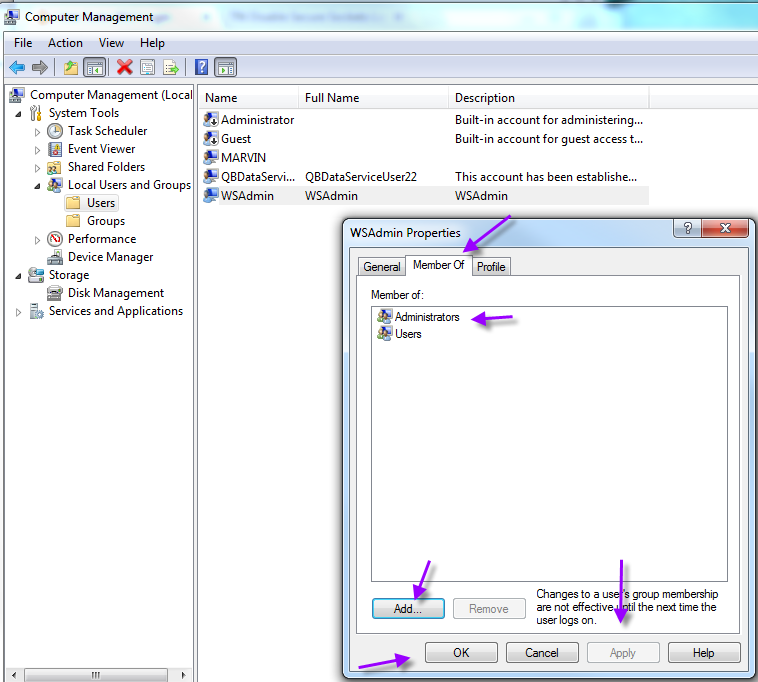This screenshot has width=758, height=682.
Task: Click the Guest user account icon
Action: tap(211, 139)
